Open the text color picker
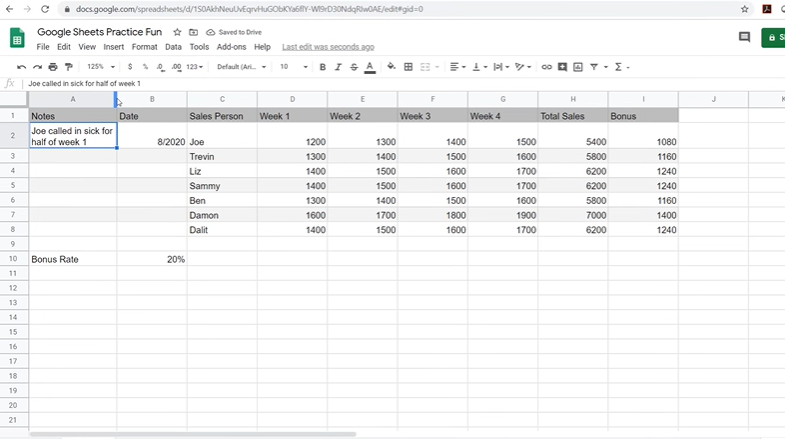The width and height of the screenshot is (785, 439). tap(370, 67)
